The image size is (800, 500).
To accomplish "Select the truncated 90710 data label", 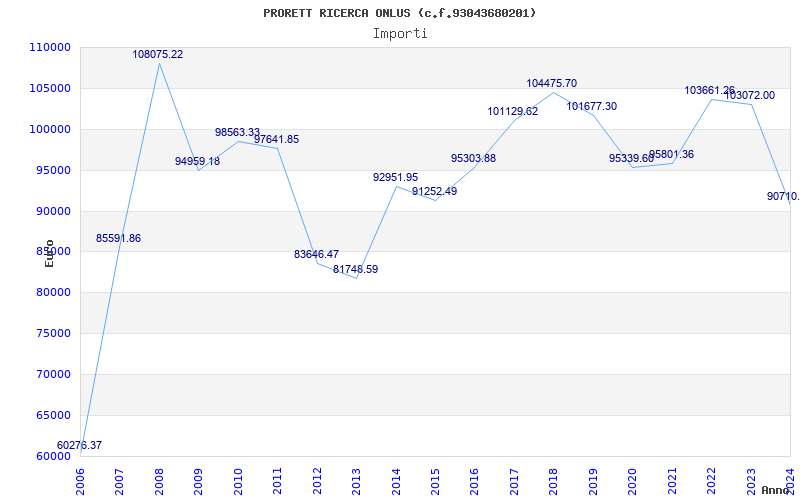I will point(783,196).
